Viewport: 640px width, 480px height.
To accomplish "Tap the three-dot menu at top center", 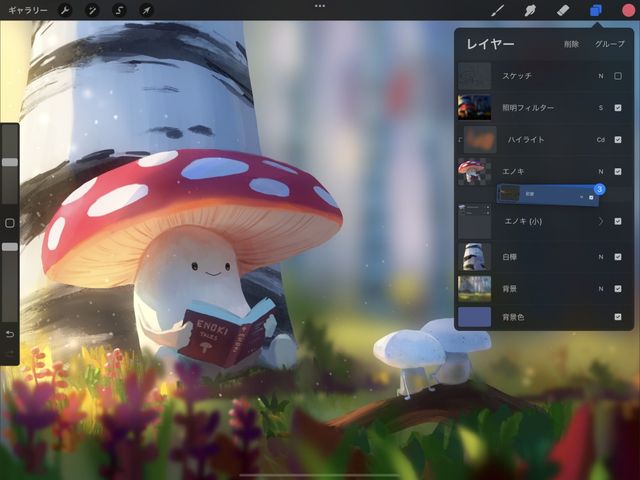I will point(320,6).
